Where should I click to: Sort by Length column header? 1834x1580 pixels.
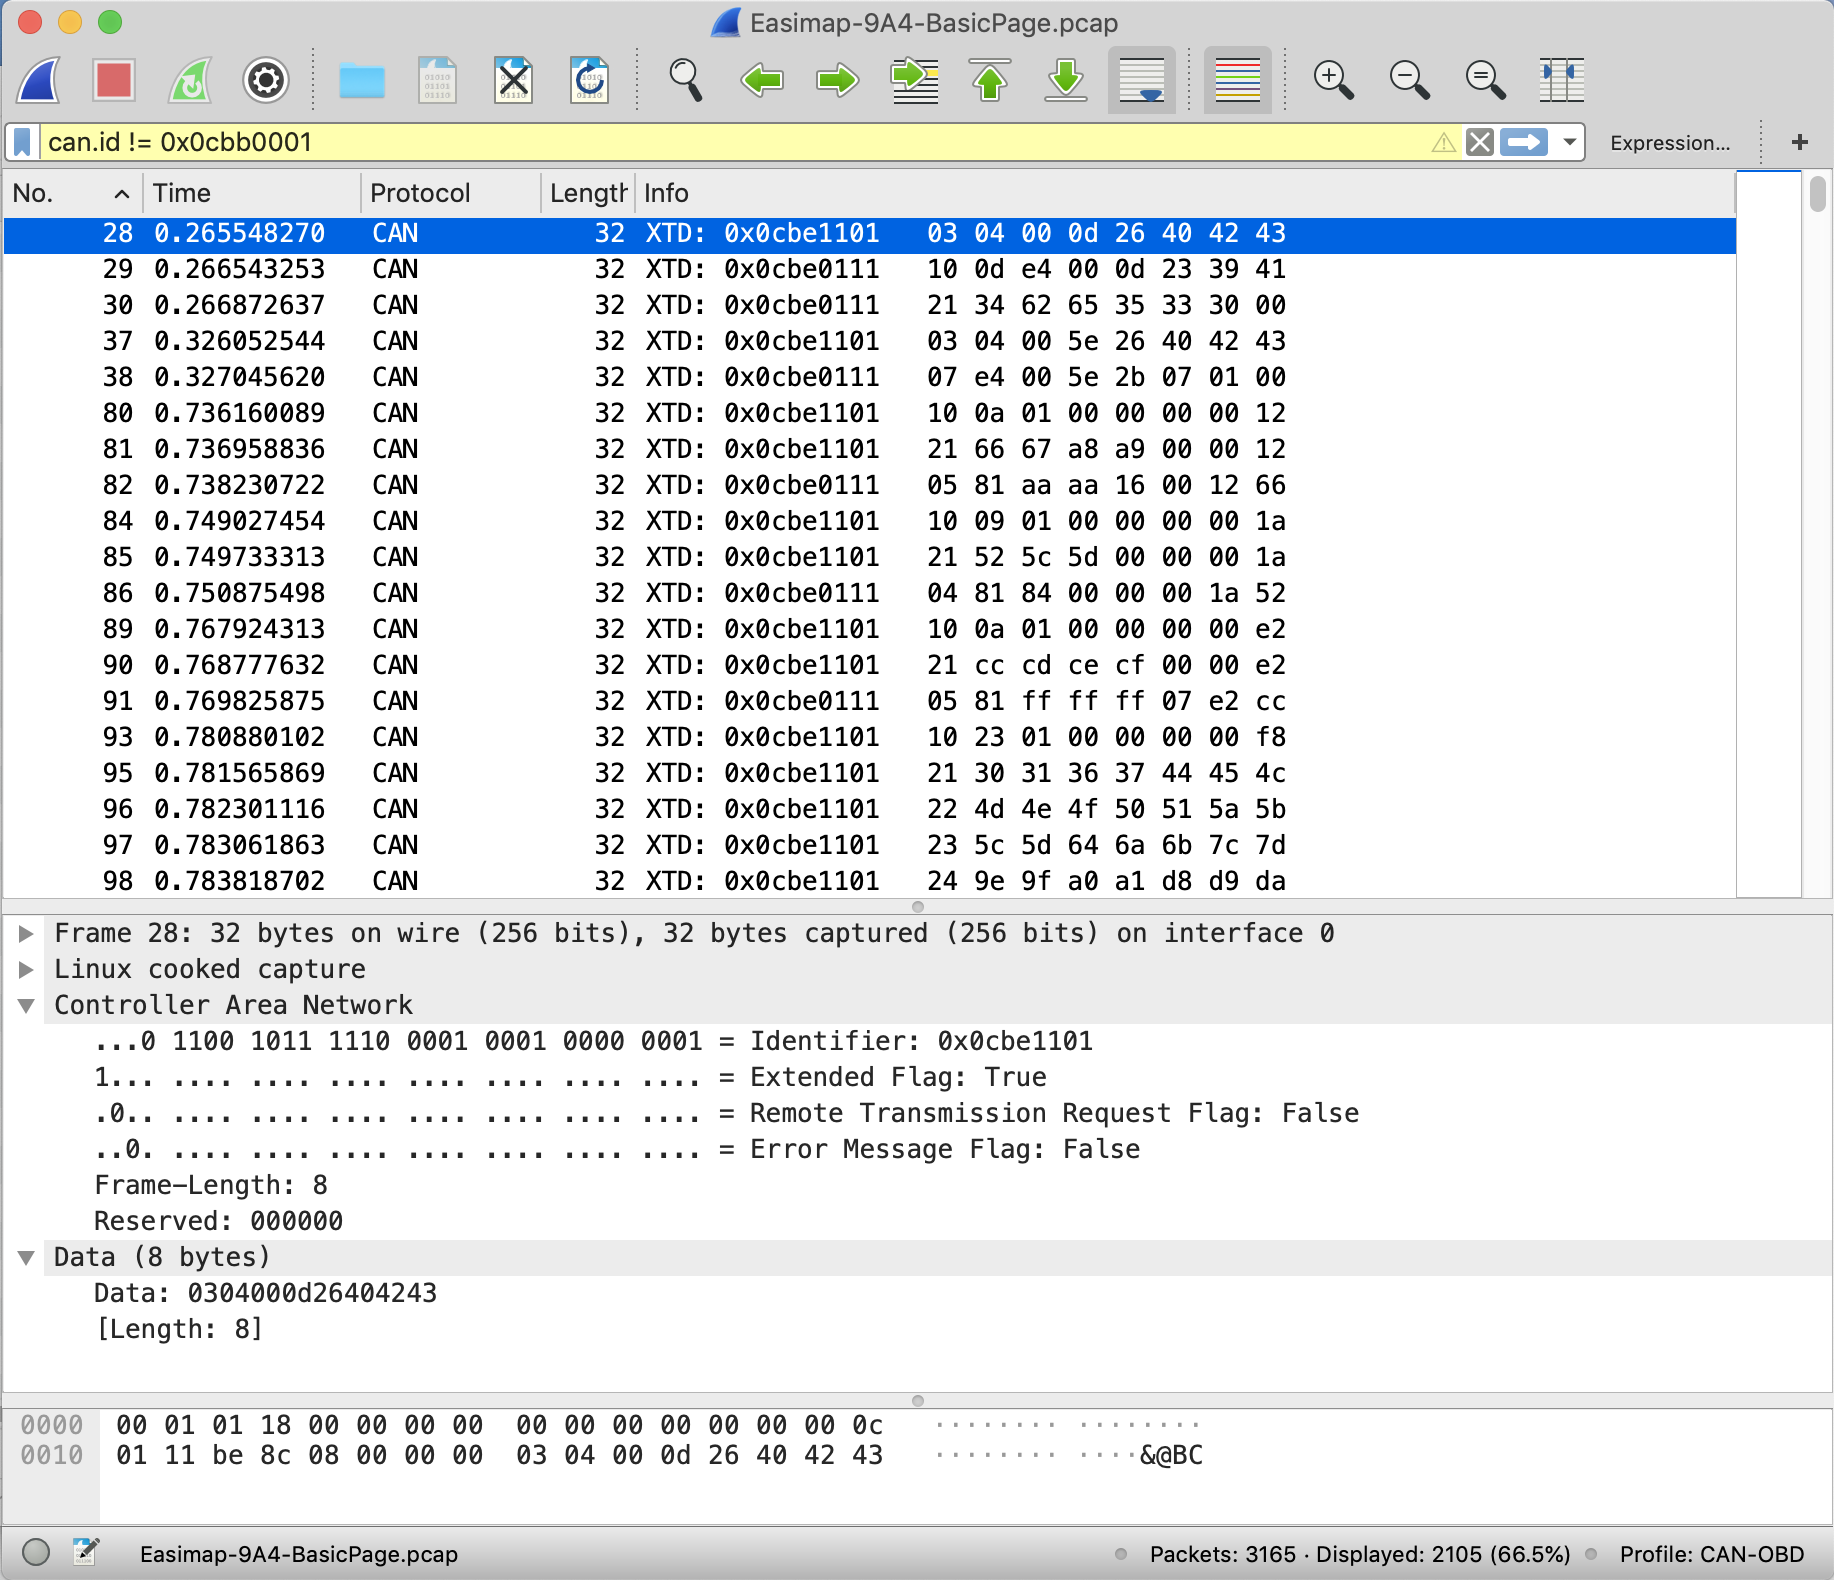tap(587, 193)
